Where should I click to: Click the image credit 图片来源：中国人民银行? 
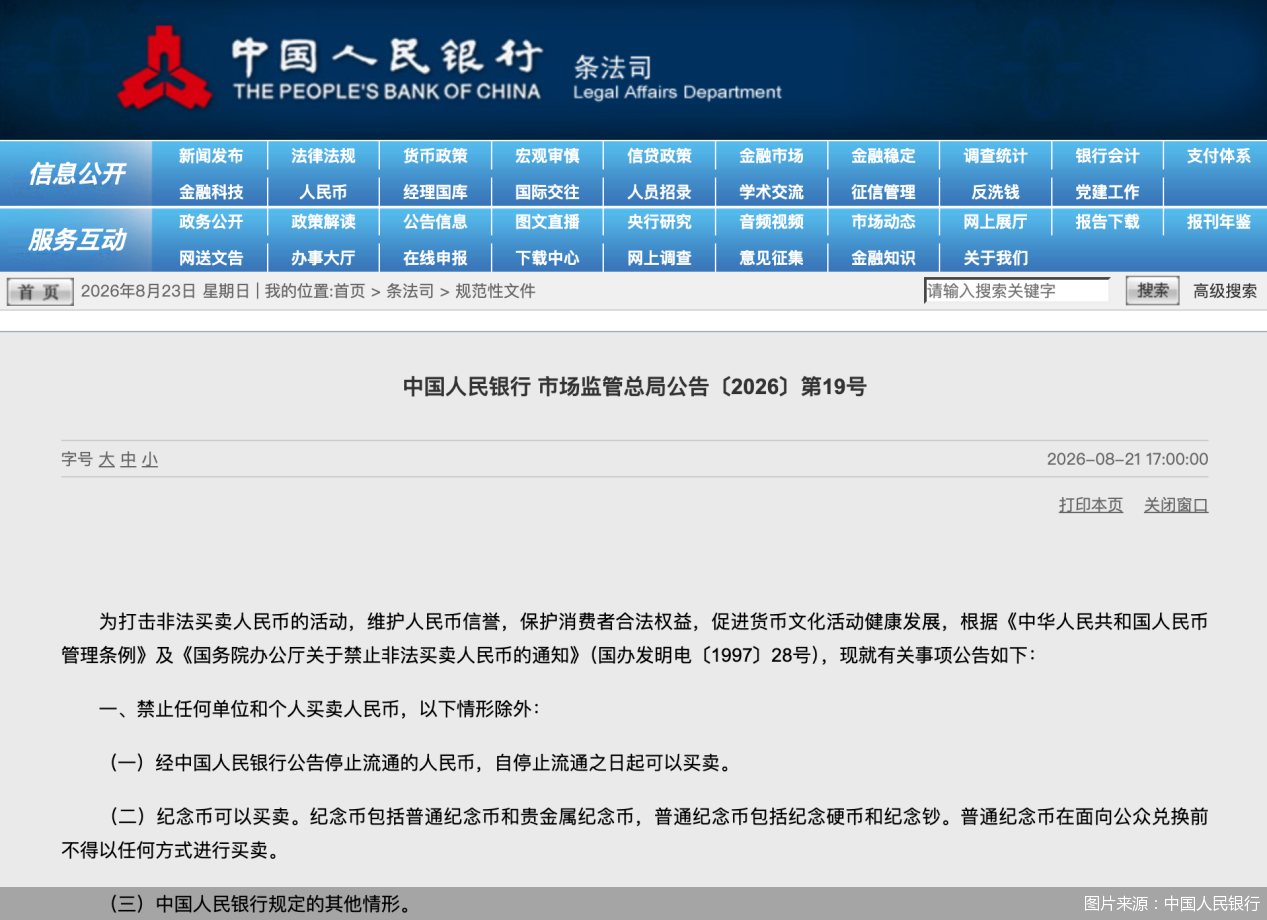coord(1172,904)
